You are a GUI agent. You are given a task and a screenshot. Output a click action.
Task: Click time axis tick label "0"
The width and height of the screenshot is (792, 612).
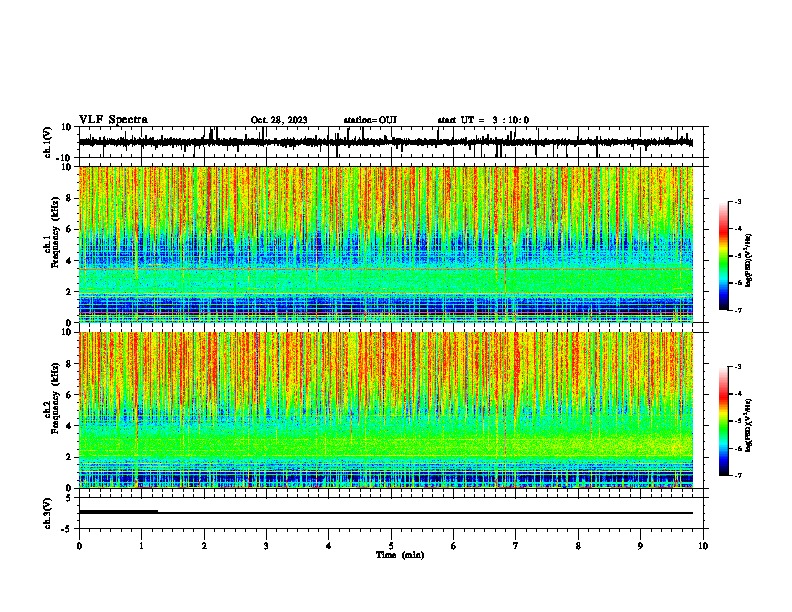click(x=79, y=546)
